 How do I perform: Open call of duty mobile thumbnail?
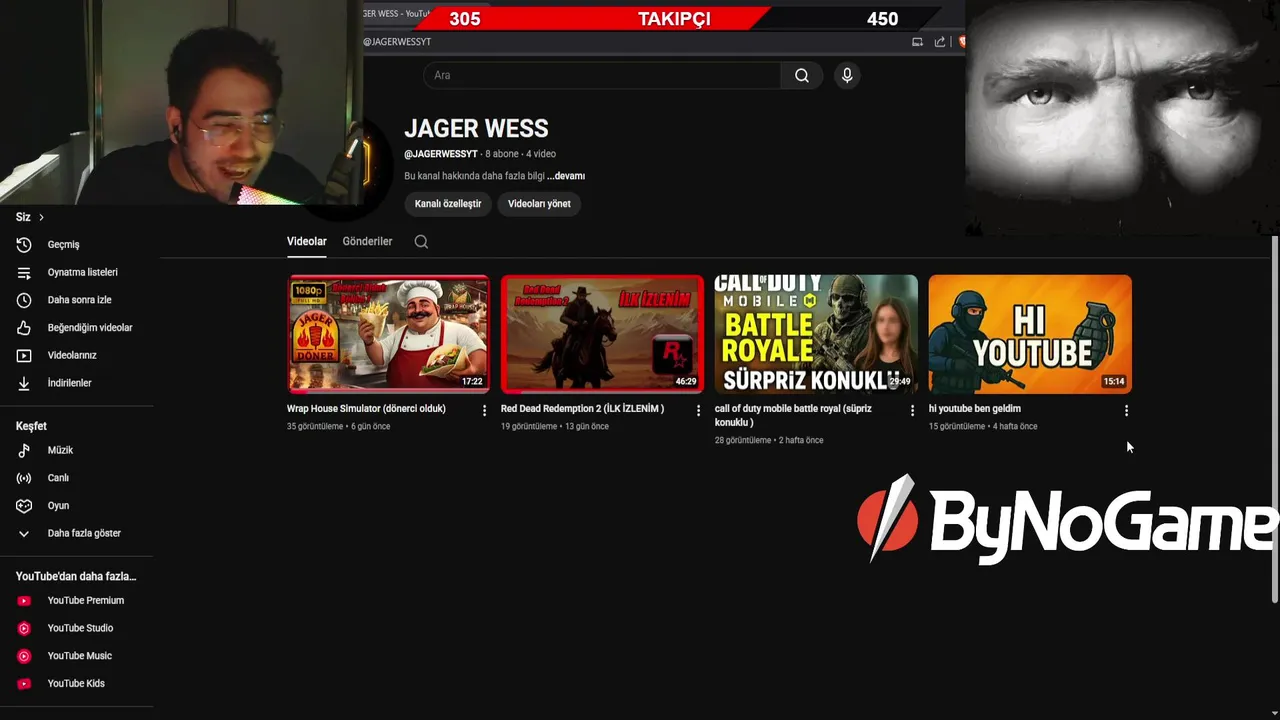[x=816, y=334]
